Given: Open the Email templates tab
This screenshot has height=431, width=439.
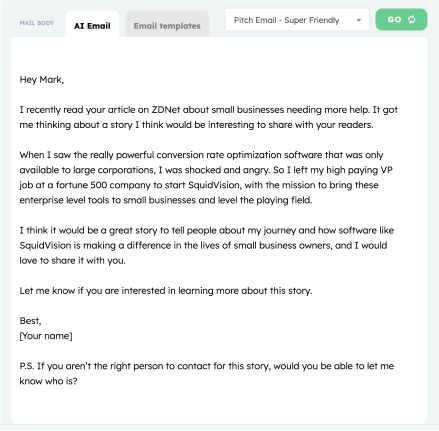Looking at the screenshot, I should (167, 25).
